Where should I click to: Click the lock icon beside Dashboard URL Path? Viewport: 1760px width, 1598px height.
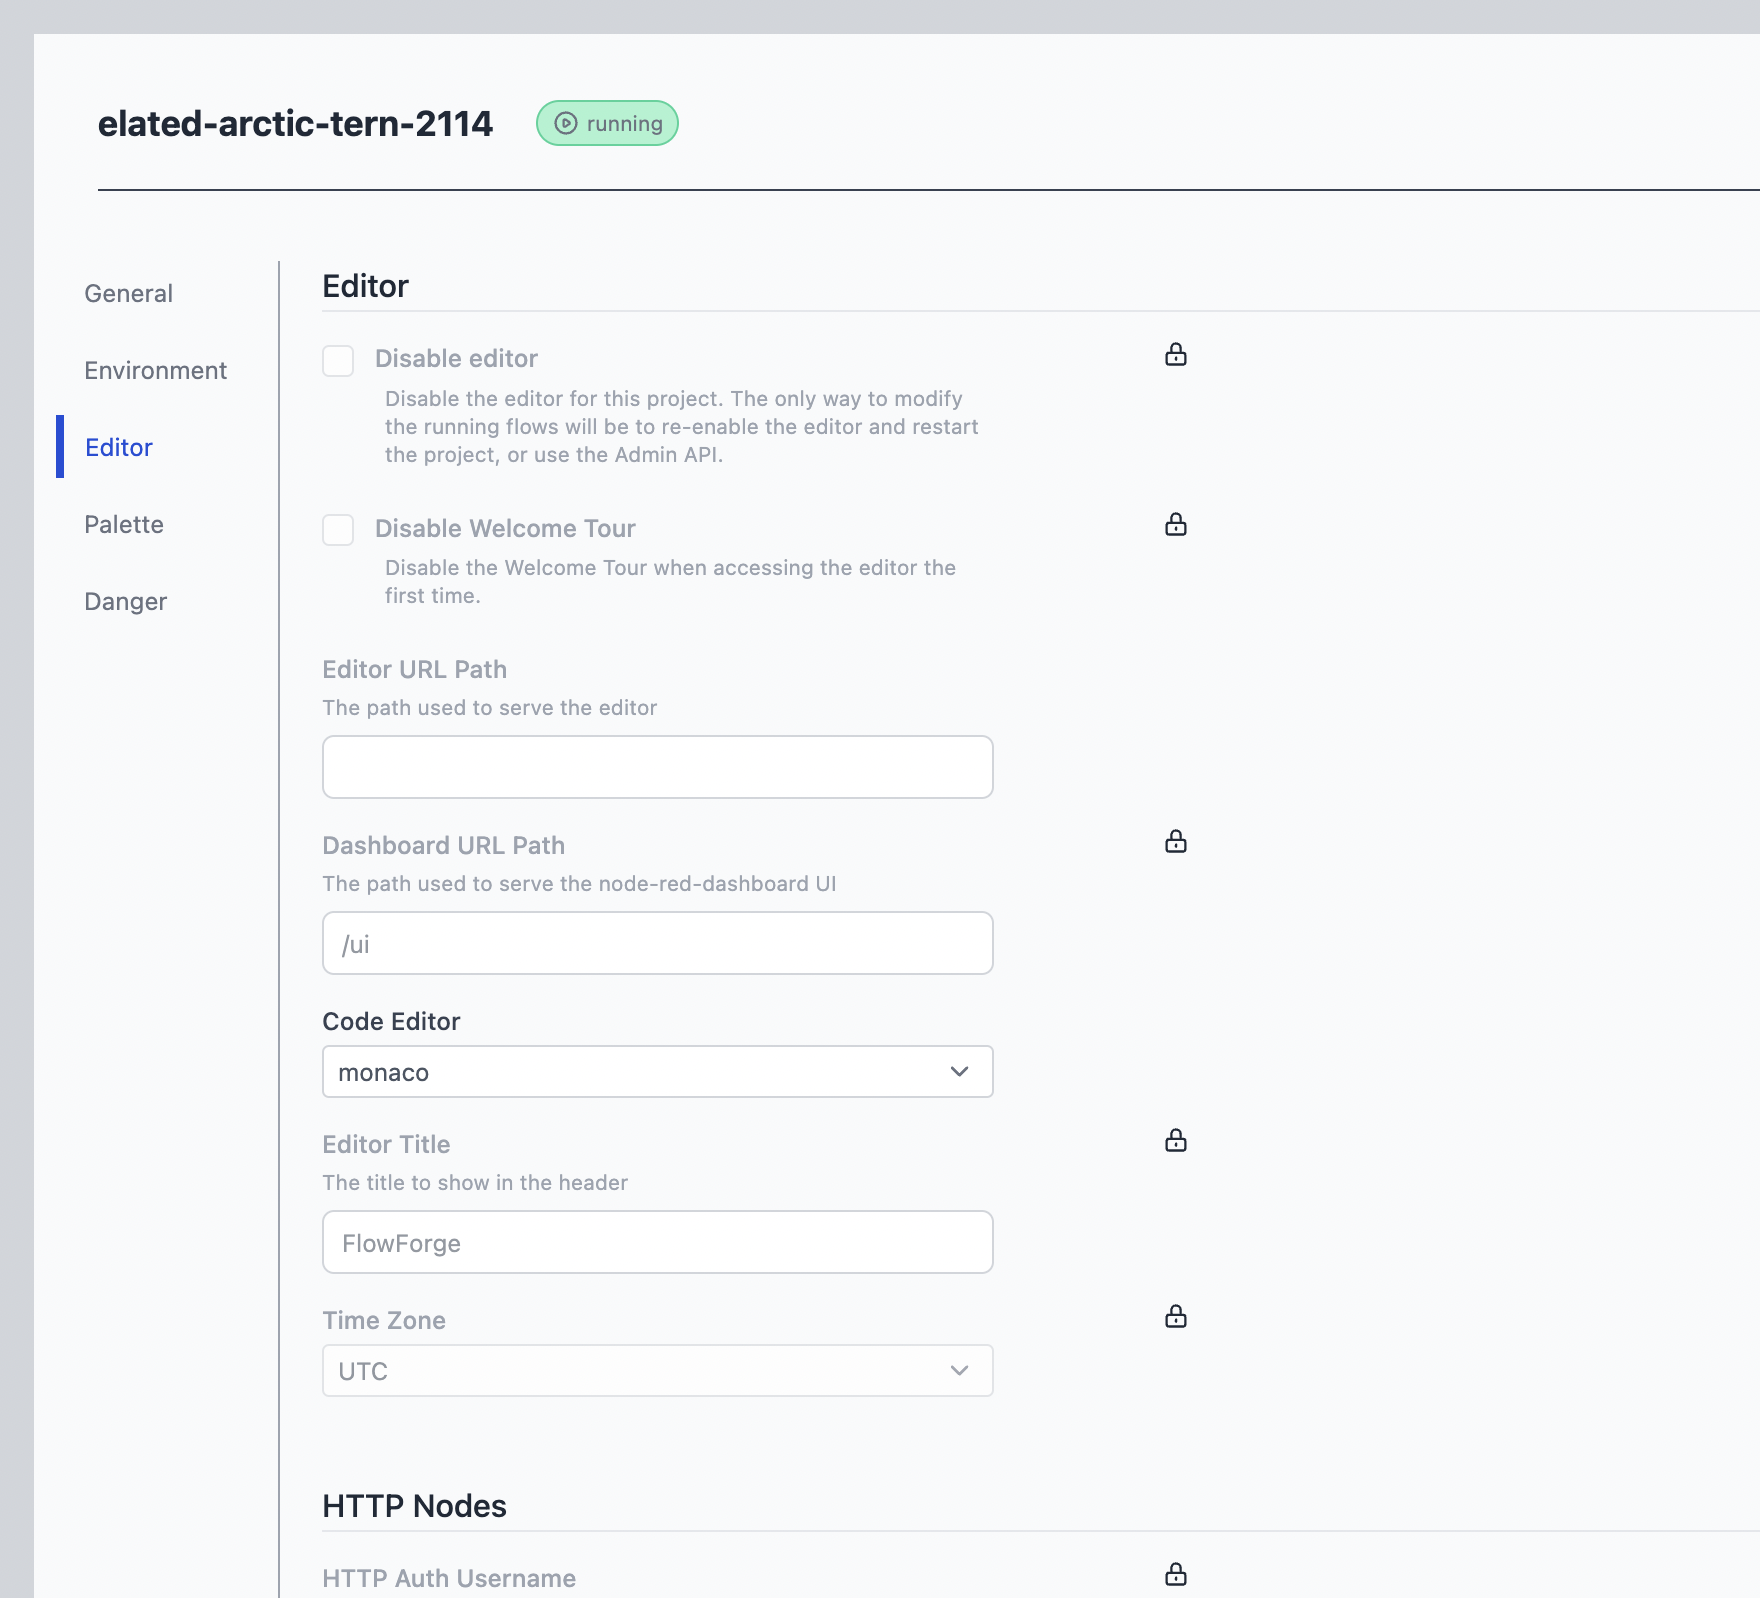coord(1176,841)
